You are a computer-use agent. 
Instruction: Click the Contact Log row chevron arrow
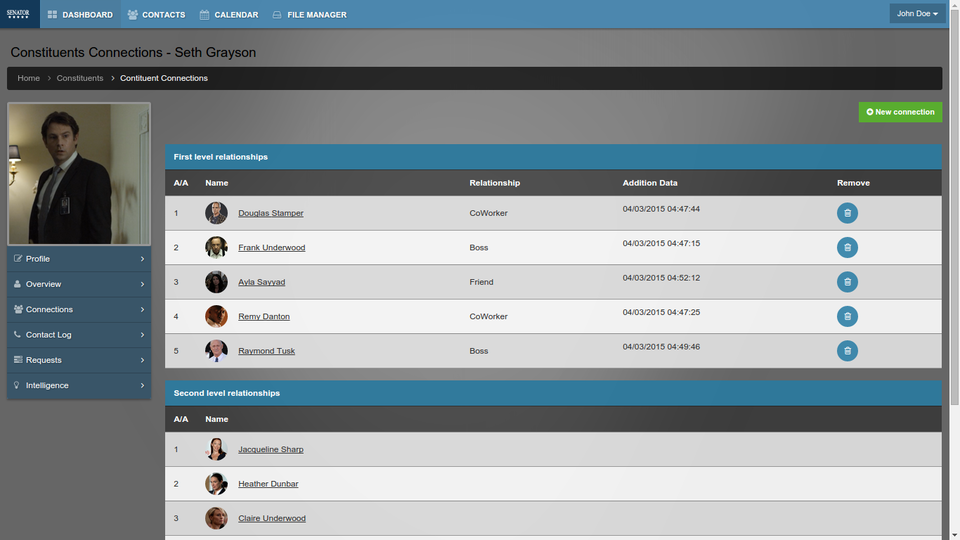[x=142, y=335]
